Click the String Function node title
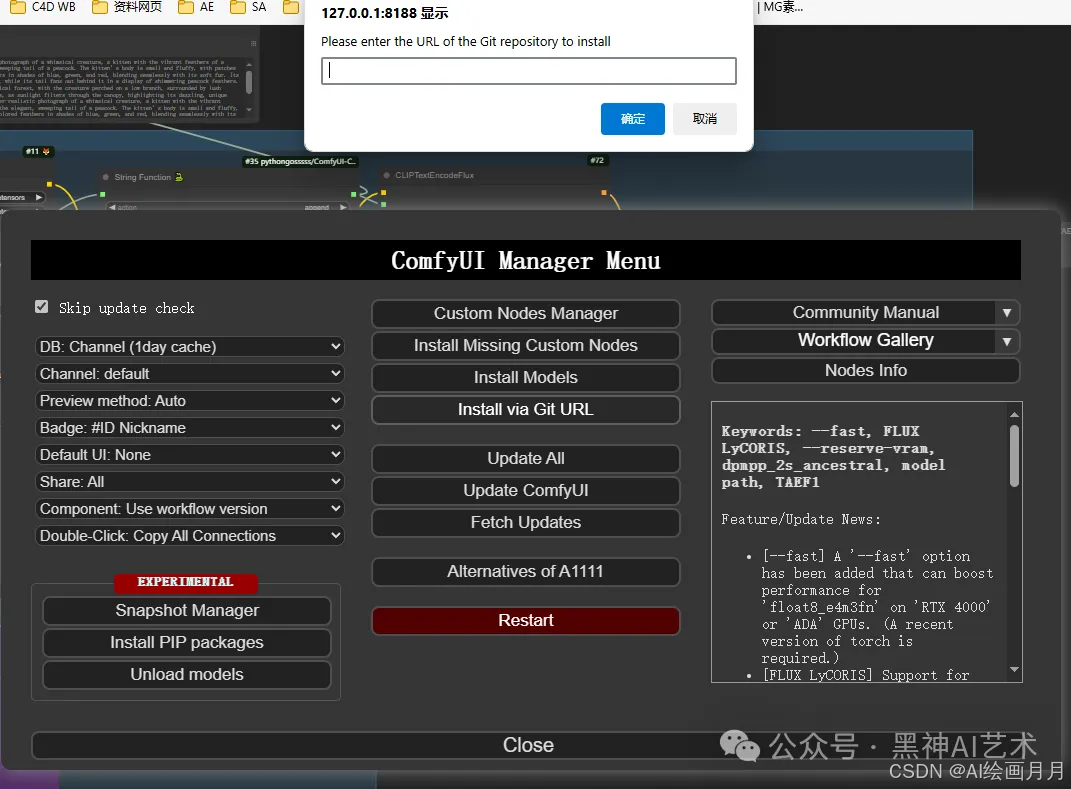 [142, 177]
